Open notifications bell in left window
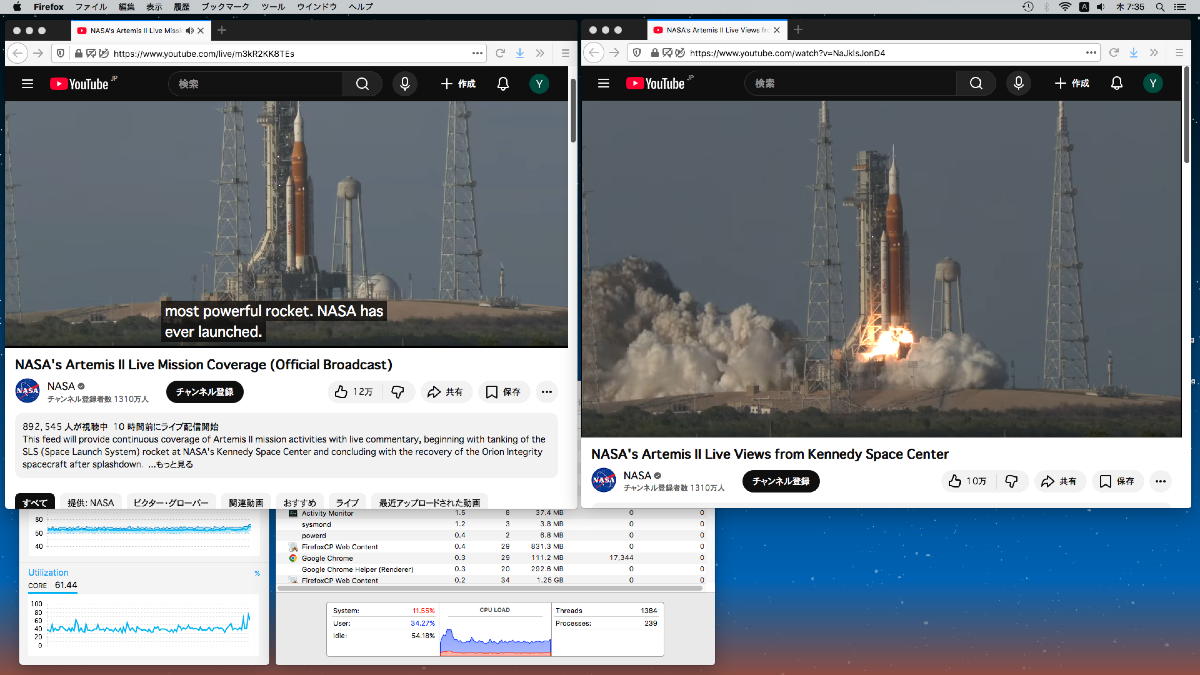 (504, 84)
